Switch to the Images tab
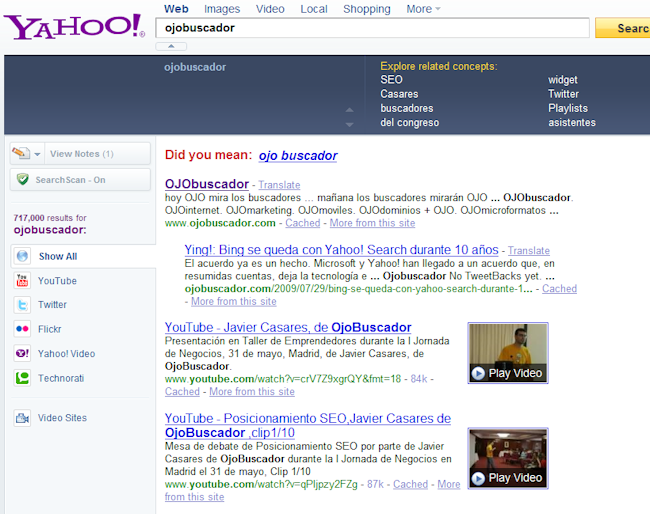Screen dimensions: 650x514 click(222, 9)
